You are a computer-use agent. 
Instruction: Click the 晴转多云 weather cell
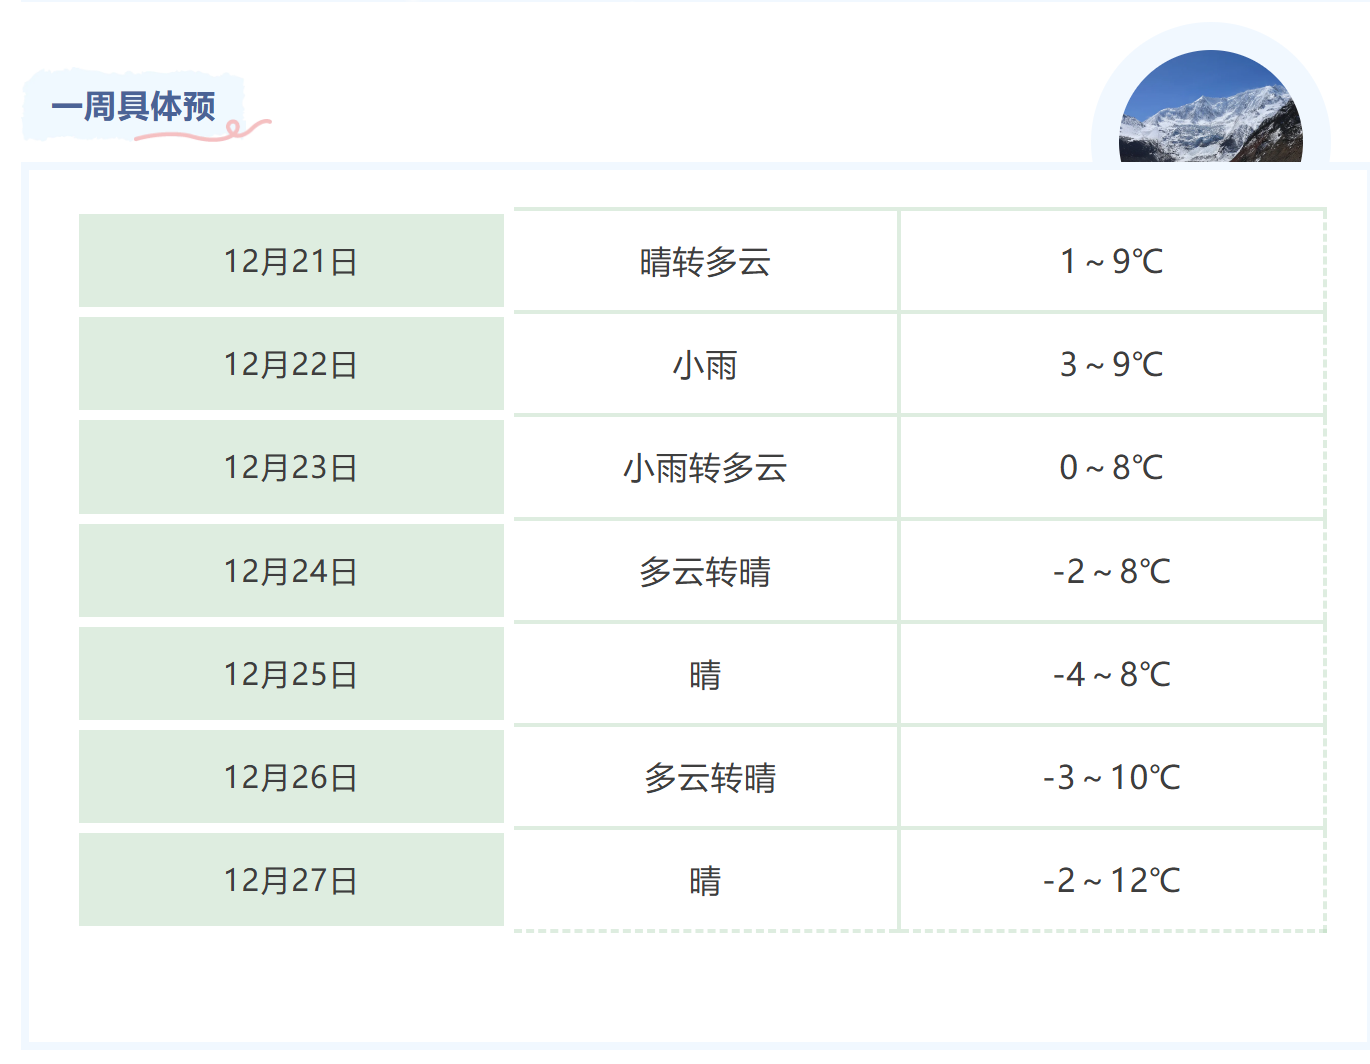tap(705, 262)
